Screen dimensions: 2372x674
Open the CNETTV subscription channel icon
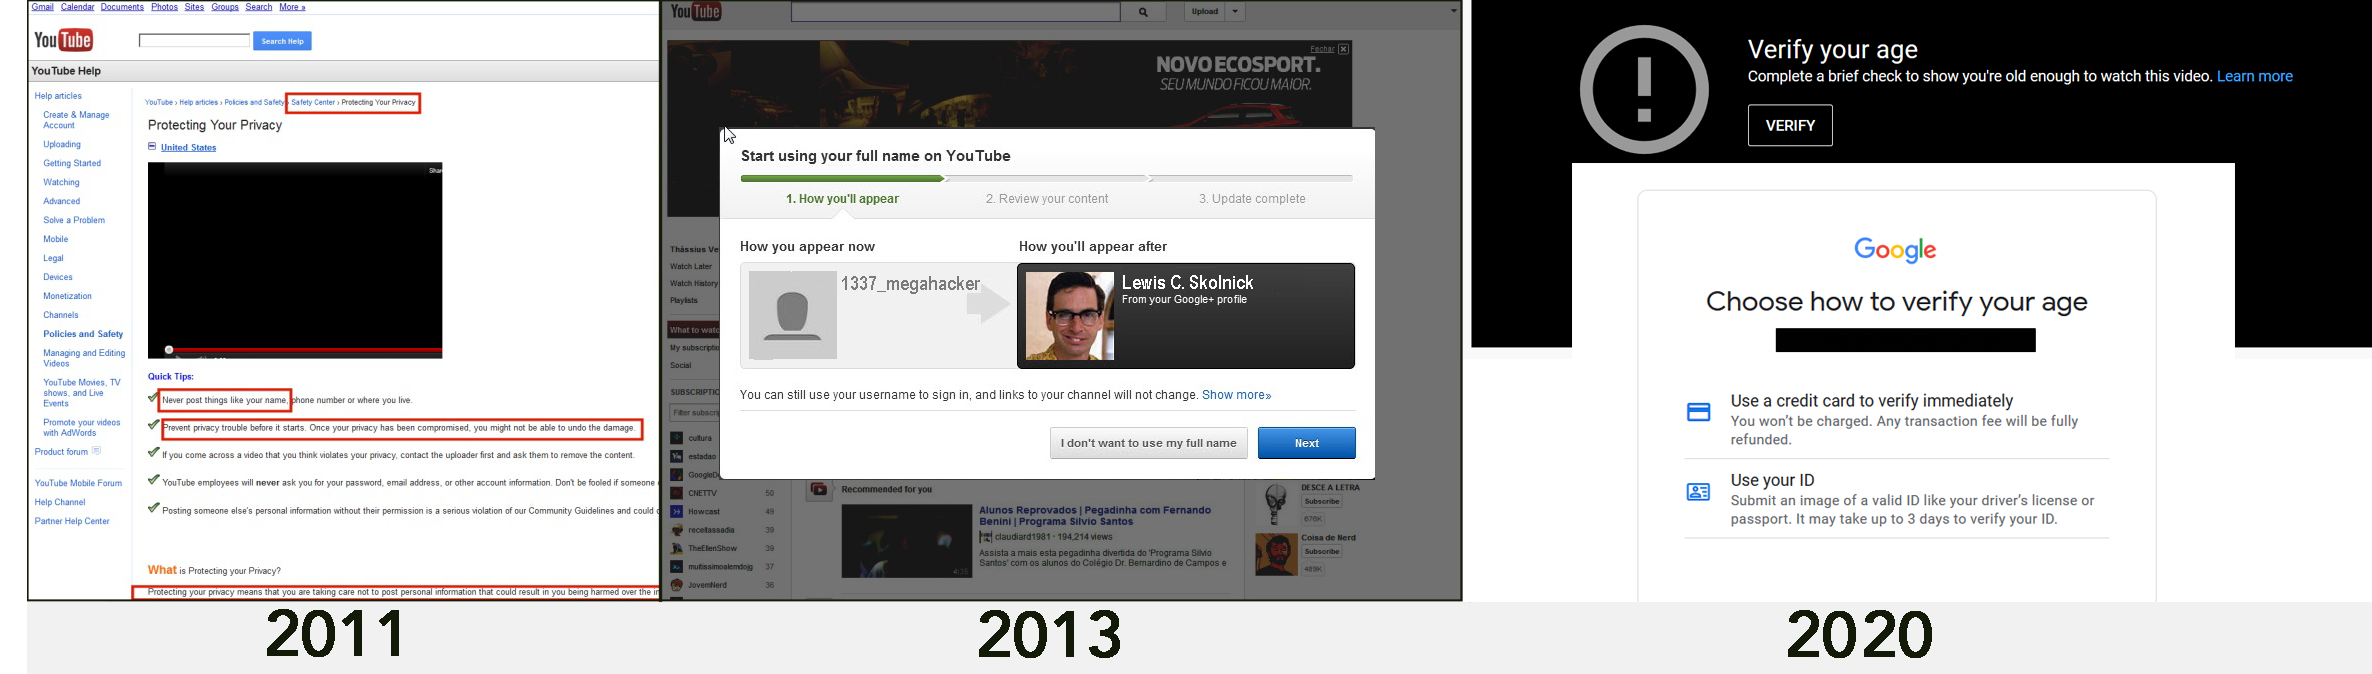(x=677, y=493)
